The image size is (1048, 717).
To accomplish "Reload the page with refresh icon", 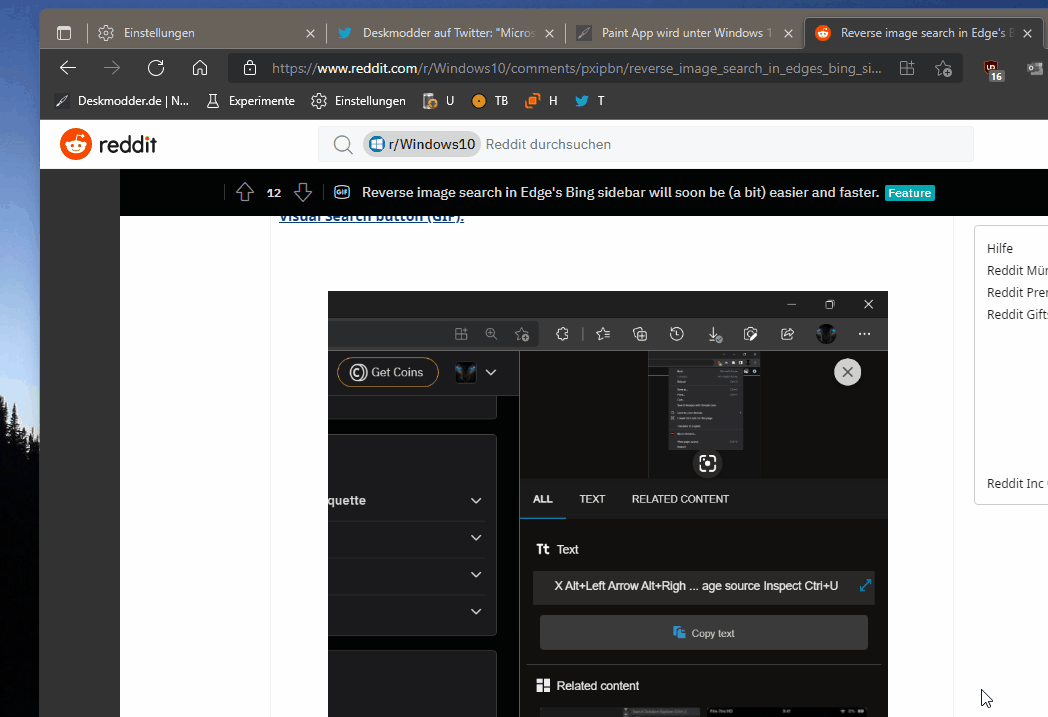I will pyautogui.click(x=156, y=67).
